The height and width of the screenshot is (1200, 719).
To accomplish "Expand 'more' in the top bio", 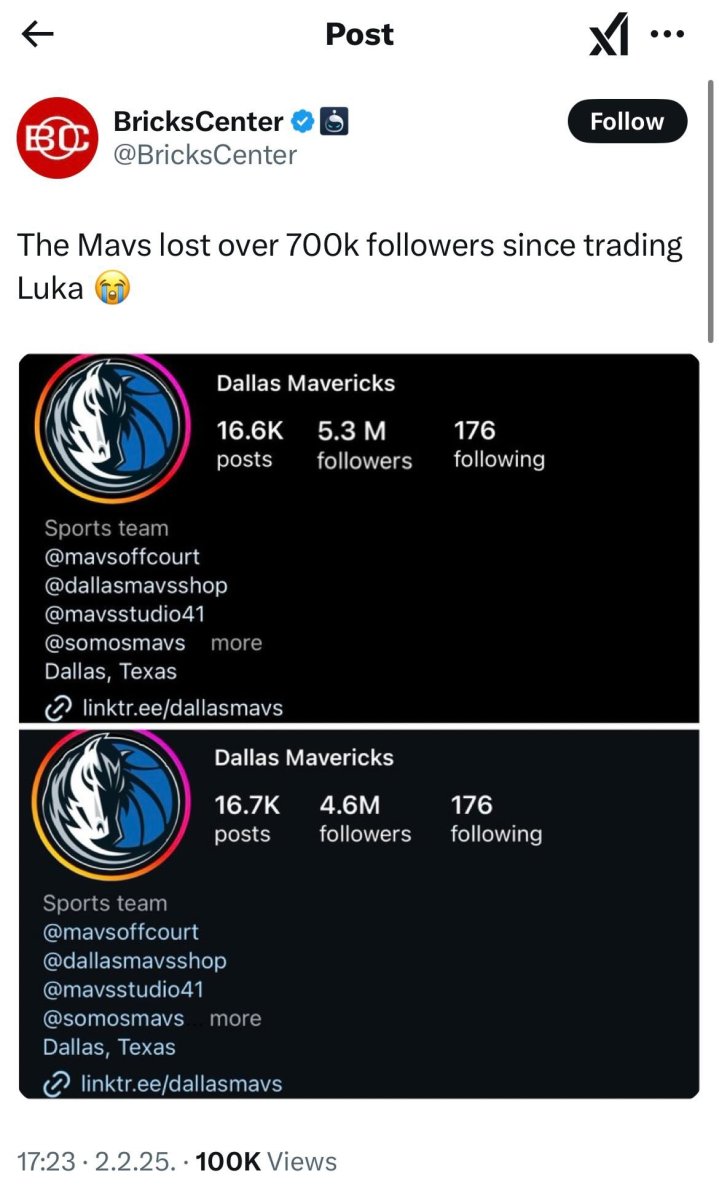I will point(236,643).
